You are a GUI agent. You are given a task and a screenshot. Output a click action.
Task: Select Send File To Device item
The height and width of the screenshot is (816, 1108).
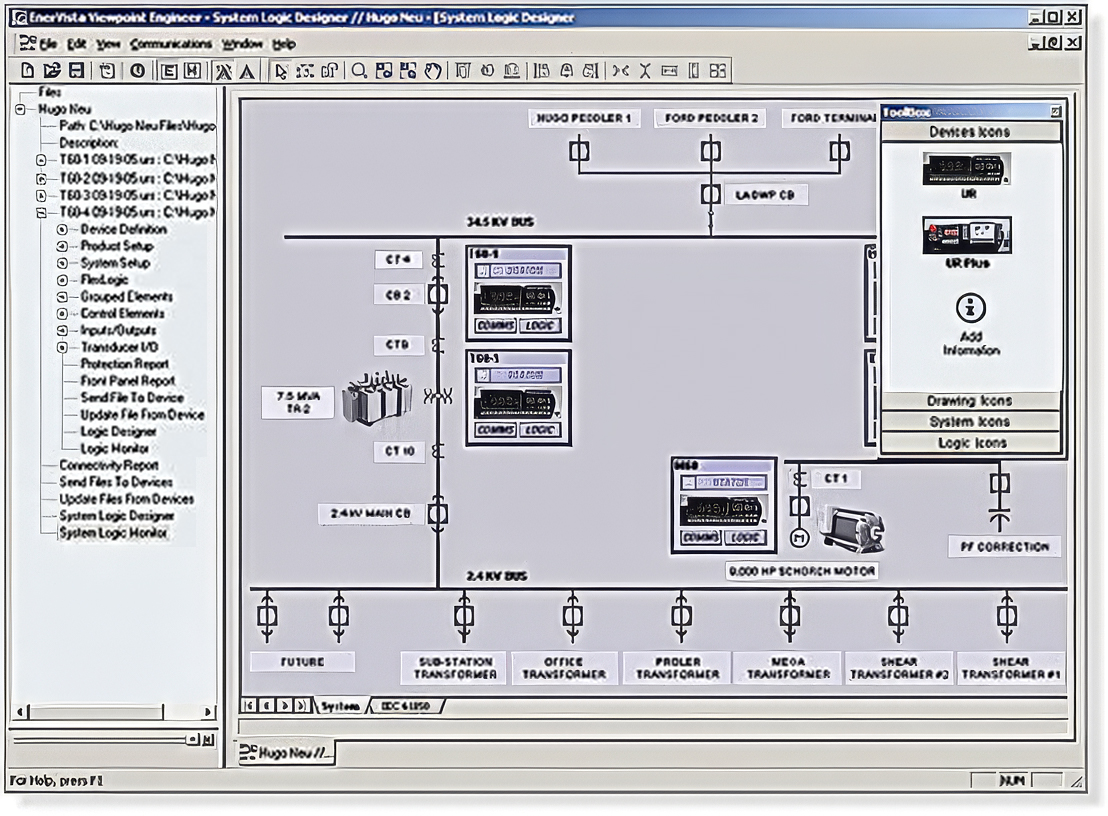click(x=132, y=398)
